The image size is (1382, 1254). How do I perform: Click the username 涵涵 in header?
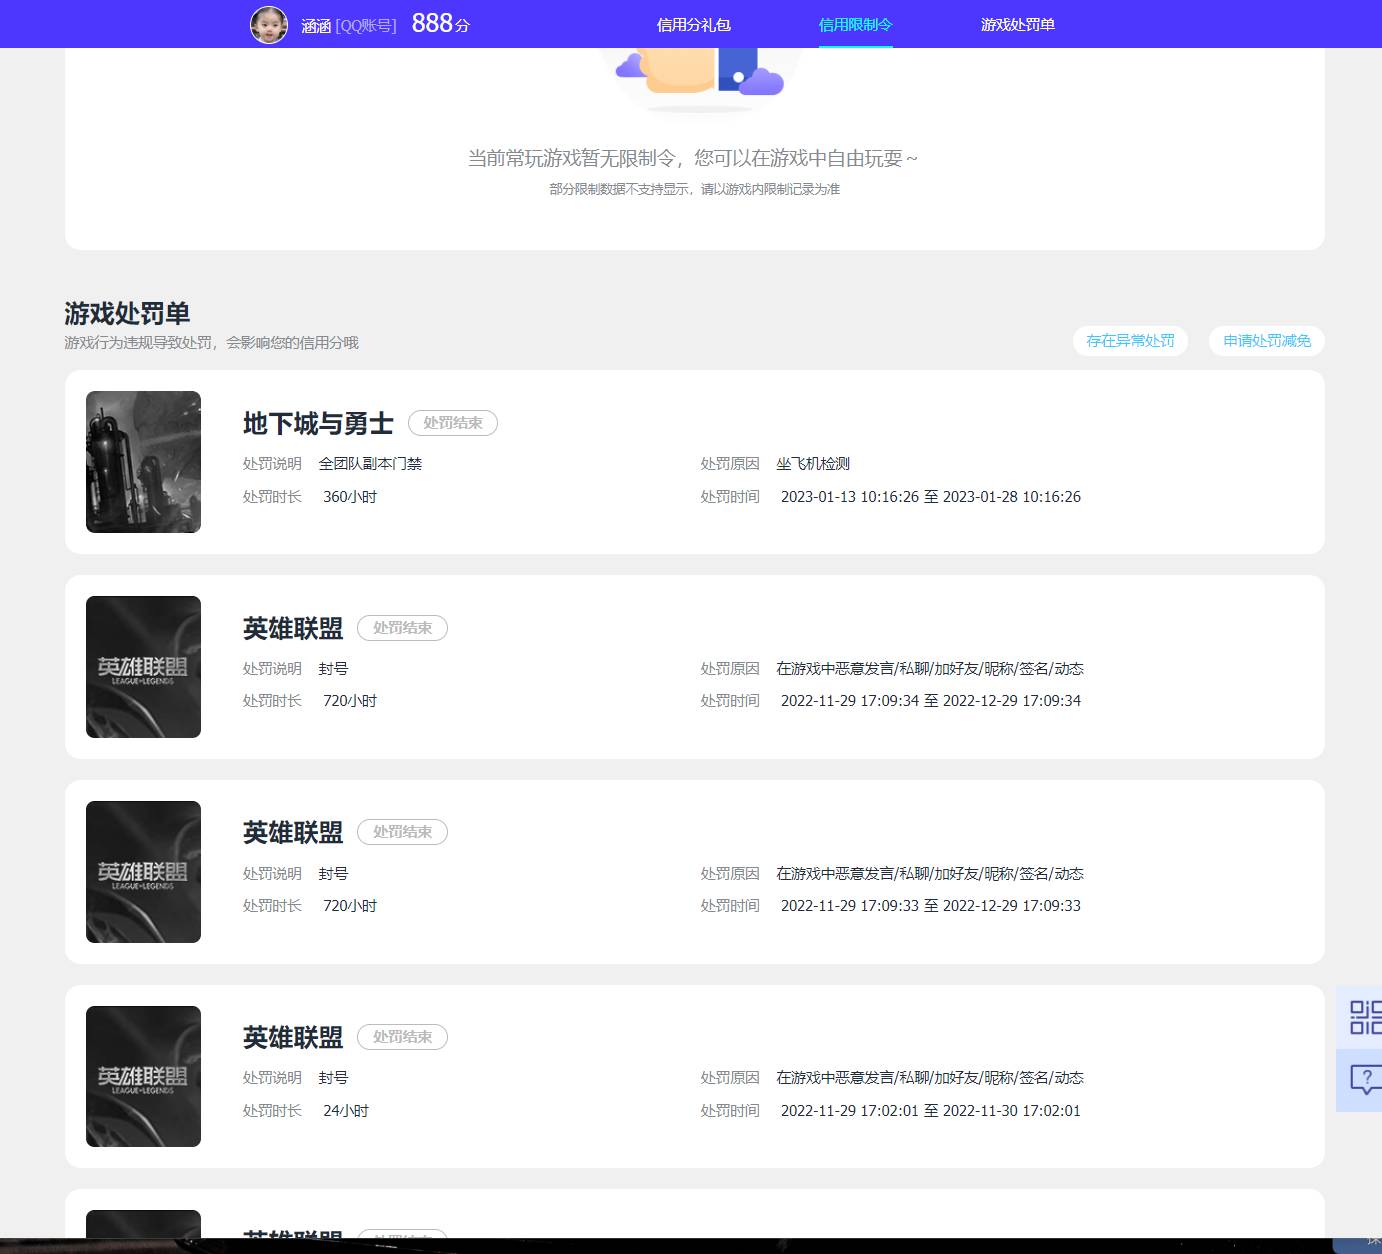click(316, 26)
